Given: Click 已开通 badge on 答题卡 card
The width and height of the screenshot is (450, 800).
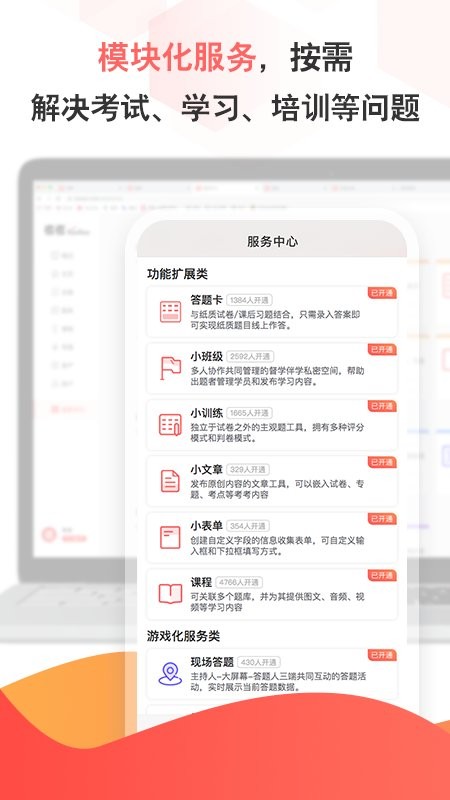Looking at the screenshot, I should point(382,293).
